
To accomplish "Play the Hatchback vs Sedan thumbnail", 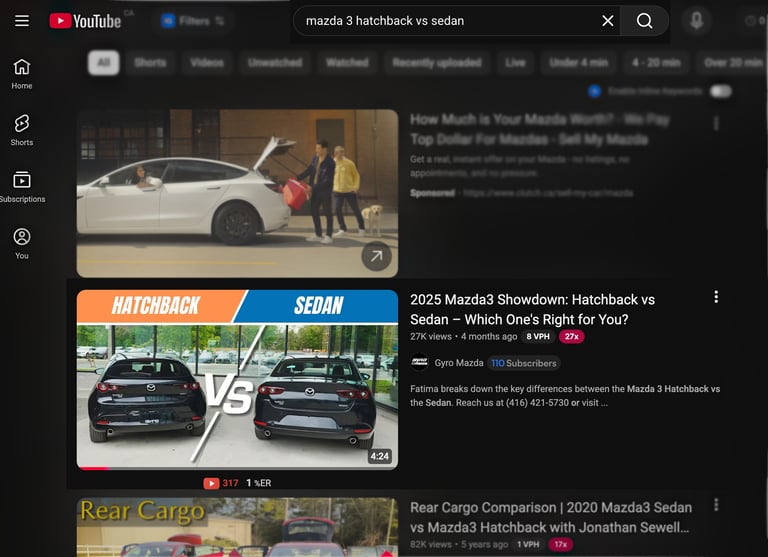I will [x=237, y=379].
